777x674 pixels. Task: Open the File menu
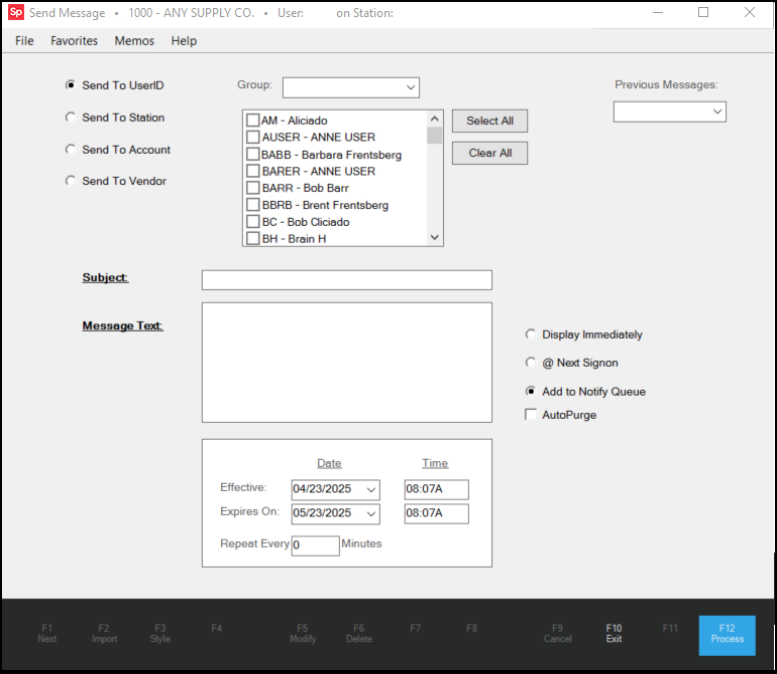24,41
